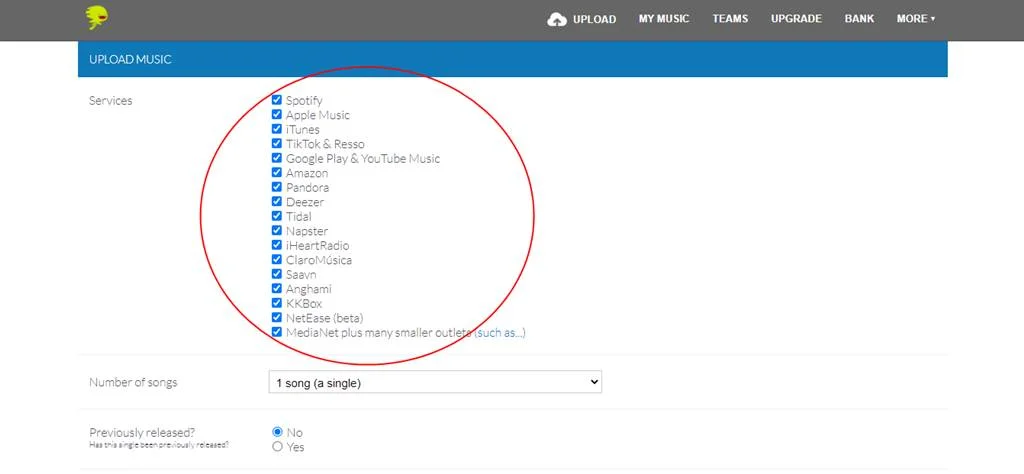Toggle the TikTok & Resso checkbox
Image resolution: width=1024 pixels, height=474 pixels.
click(277, 143)
